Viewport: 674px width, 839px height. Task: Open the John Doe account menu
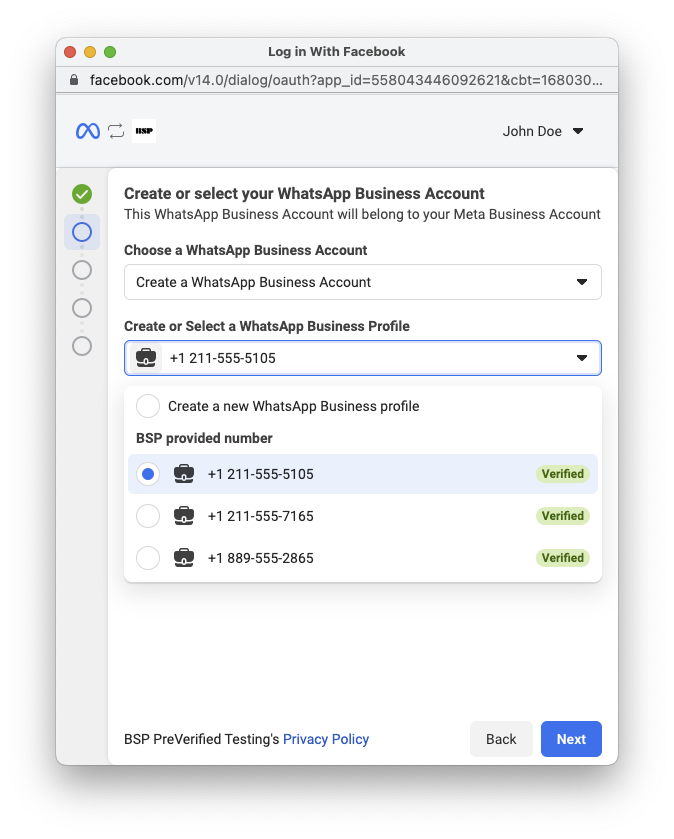click(542, 131)
